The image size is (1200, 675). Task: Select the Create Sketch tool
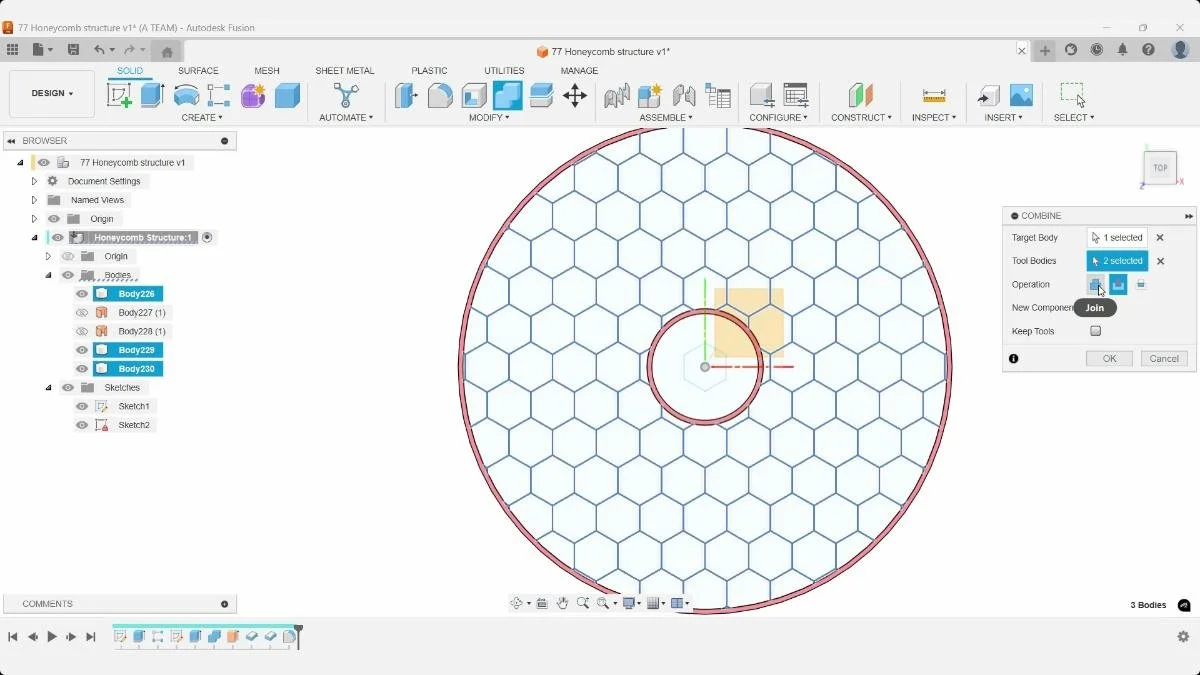point(119,95)
